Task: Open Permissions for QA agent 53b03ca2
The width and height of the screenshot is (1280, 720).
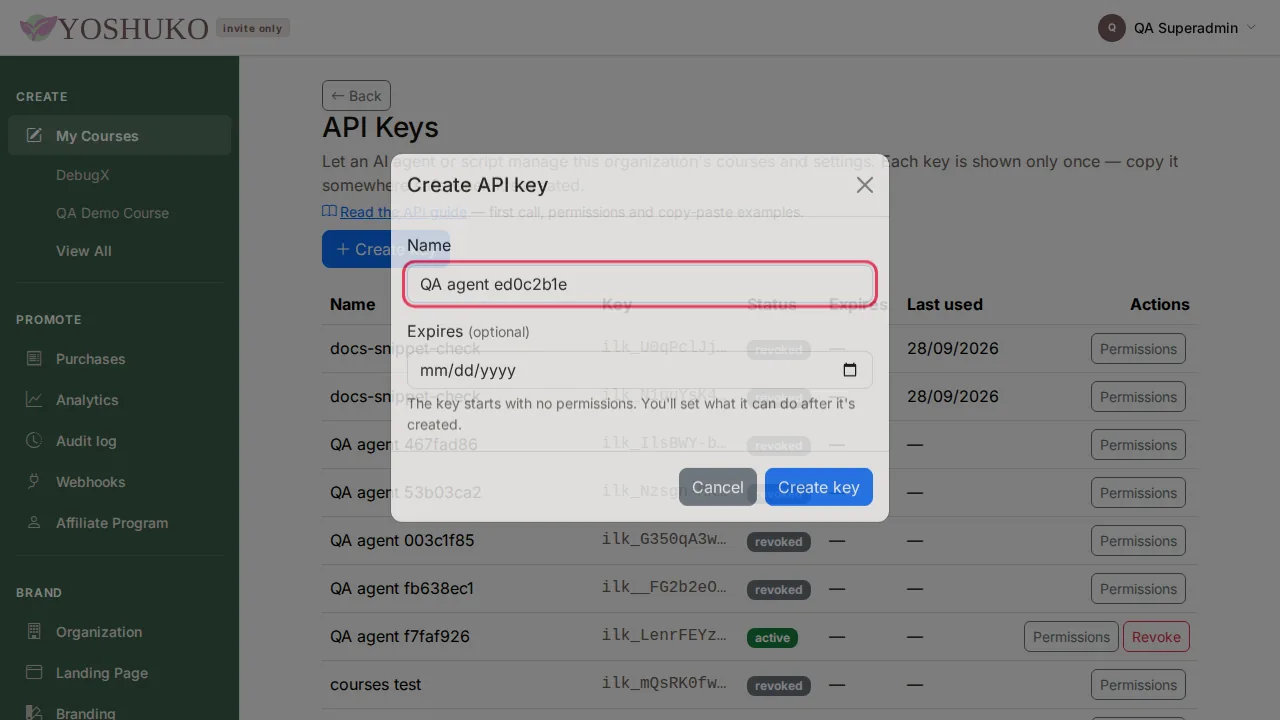Action: tap(1138, 493)
